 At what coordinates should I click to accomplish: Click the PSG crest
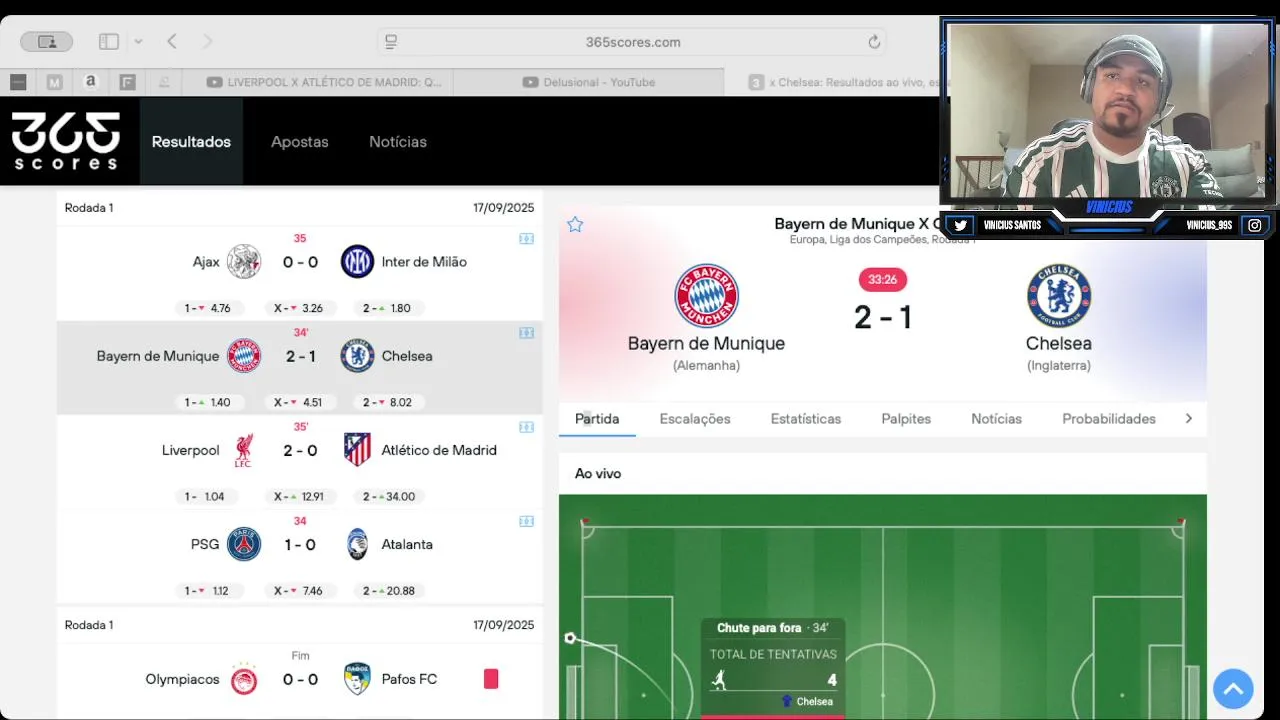pyautogui.click(x=244, y=544)
